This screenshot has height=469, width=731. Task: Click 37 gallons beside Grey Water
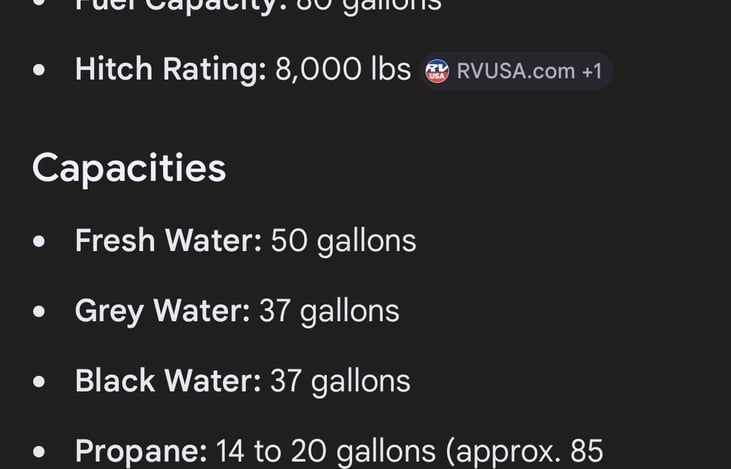point(329,311)
